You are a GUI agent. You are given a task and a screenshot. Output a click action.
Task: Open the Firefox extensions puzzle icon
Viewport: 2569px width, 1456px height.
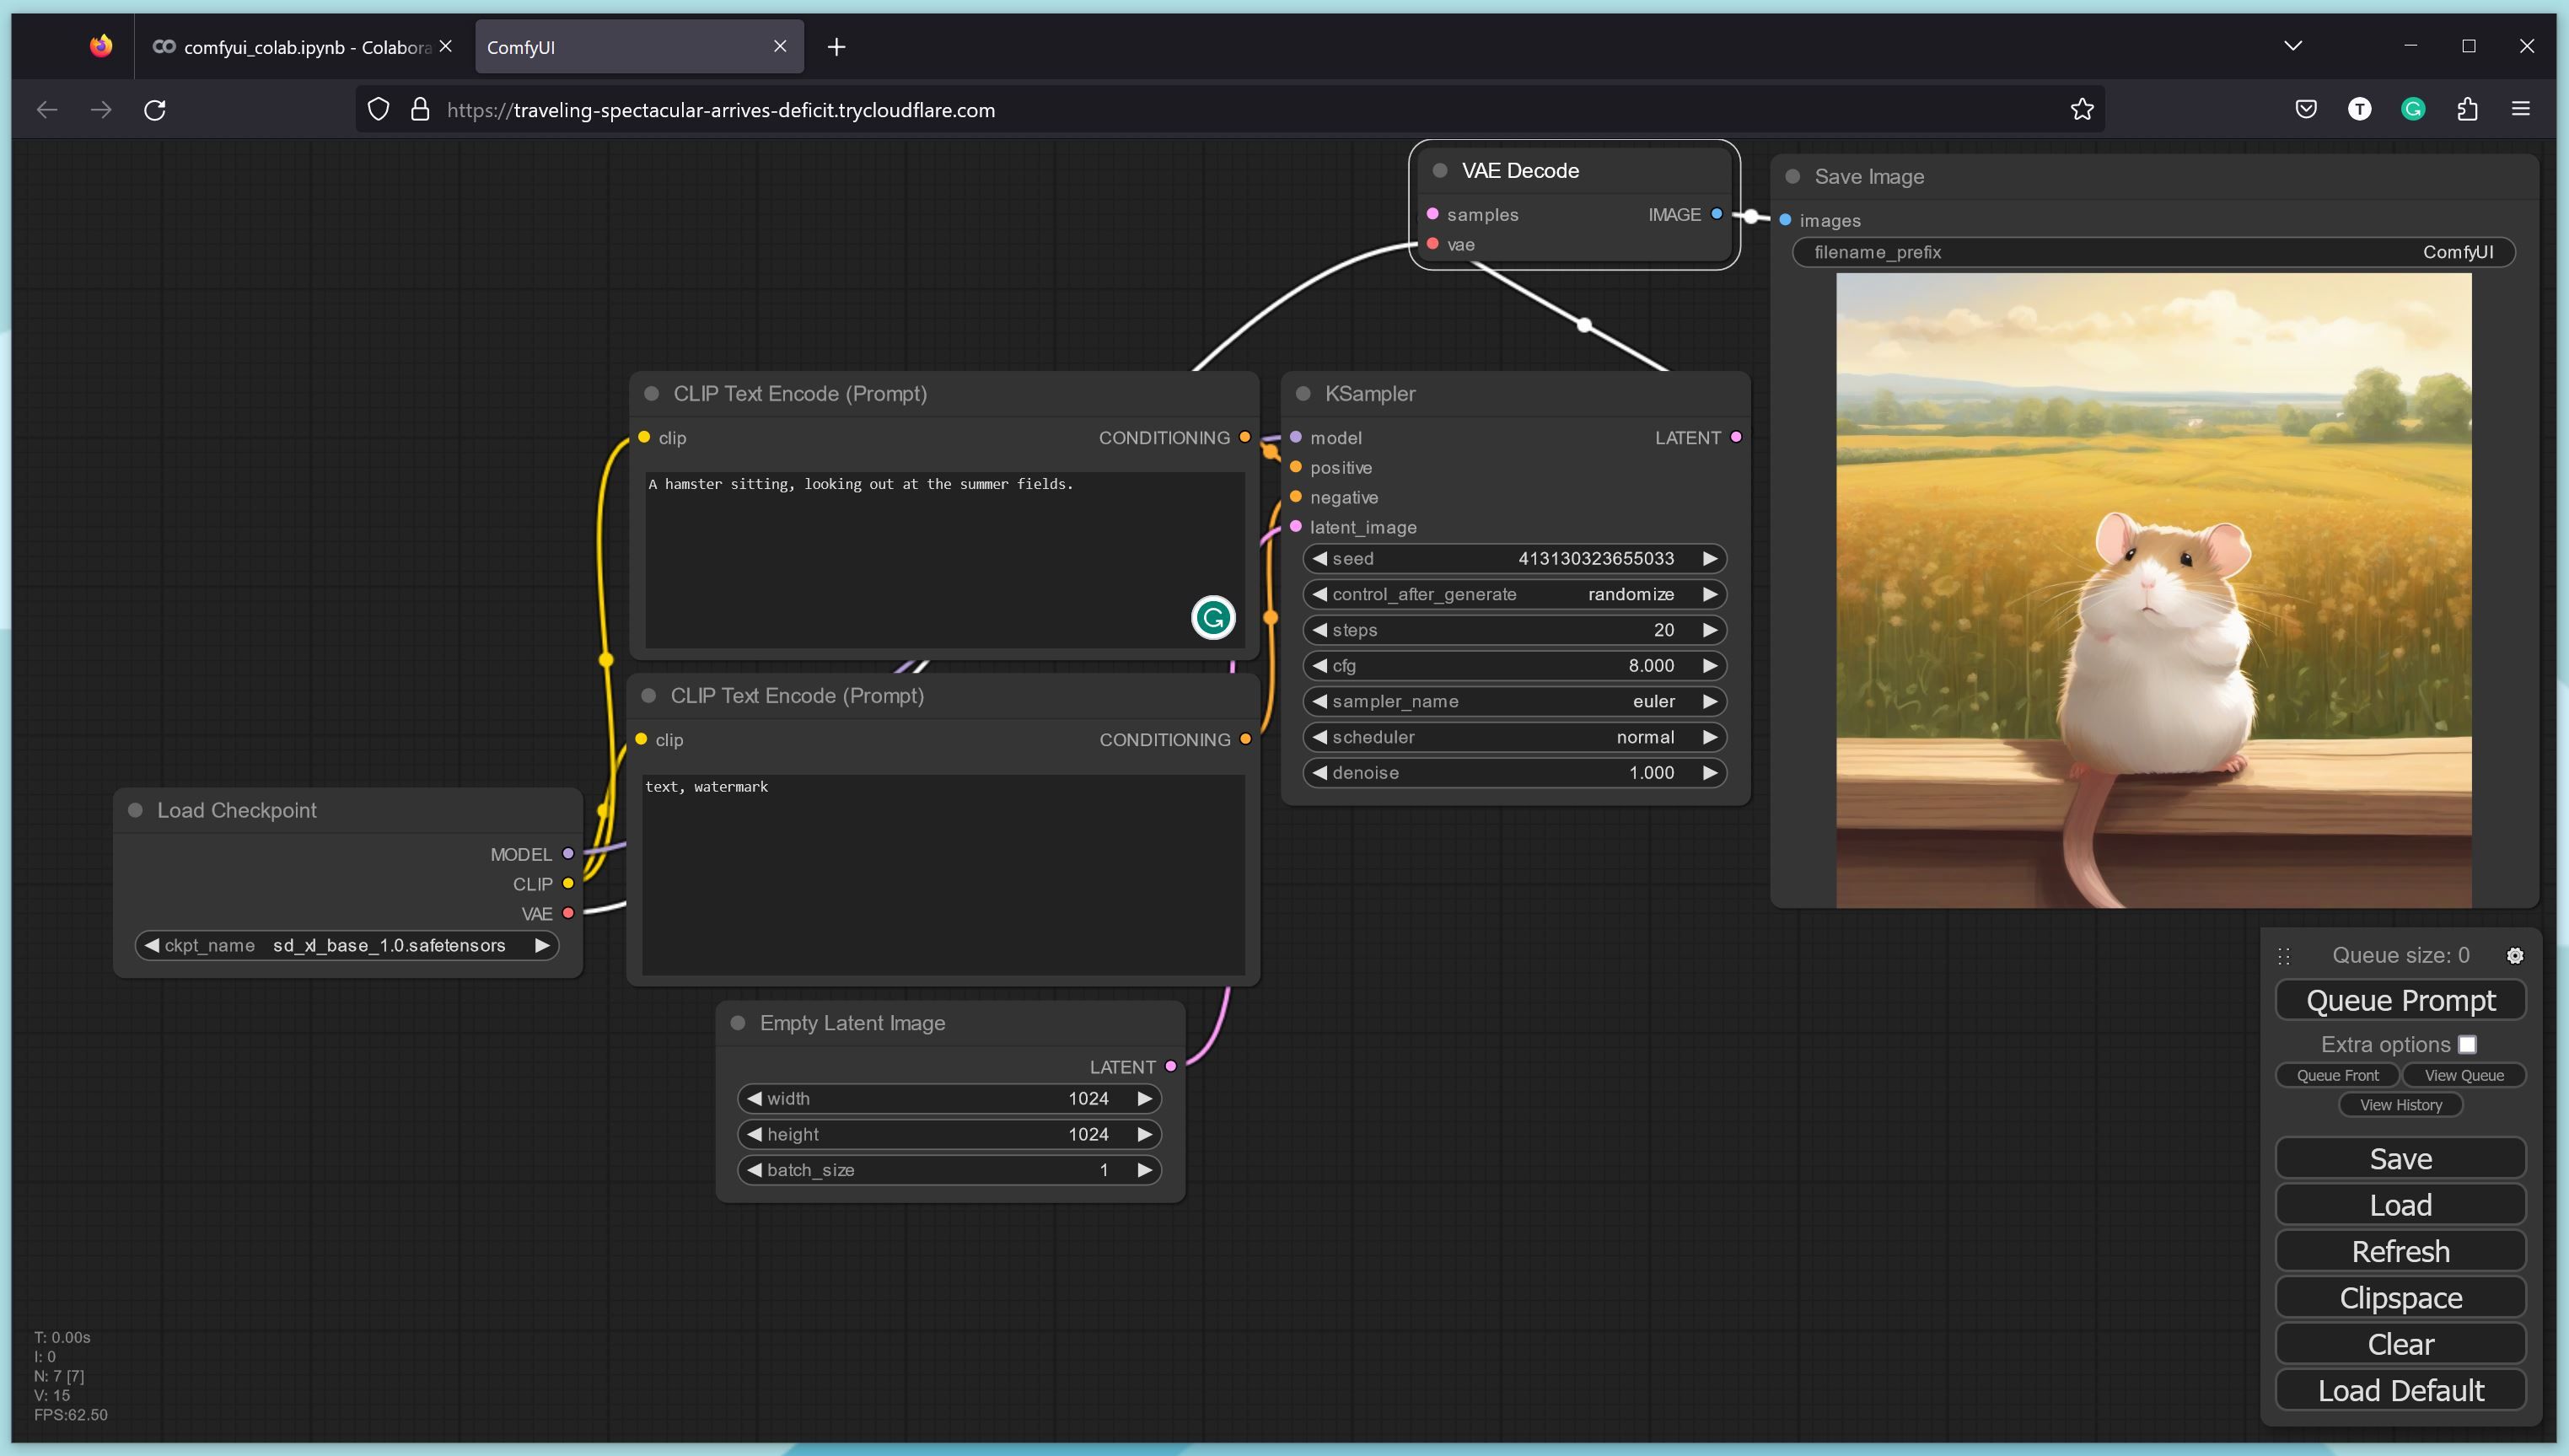[2466, 110]
